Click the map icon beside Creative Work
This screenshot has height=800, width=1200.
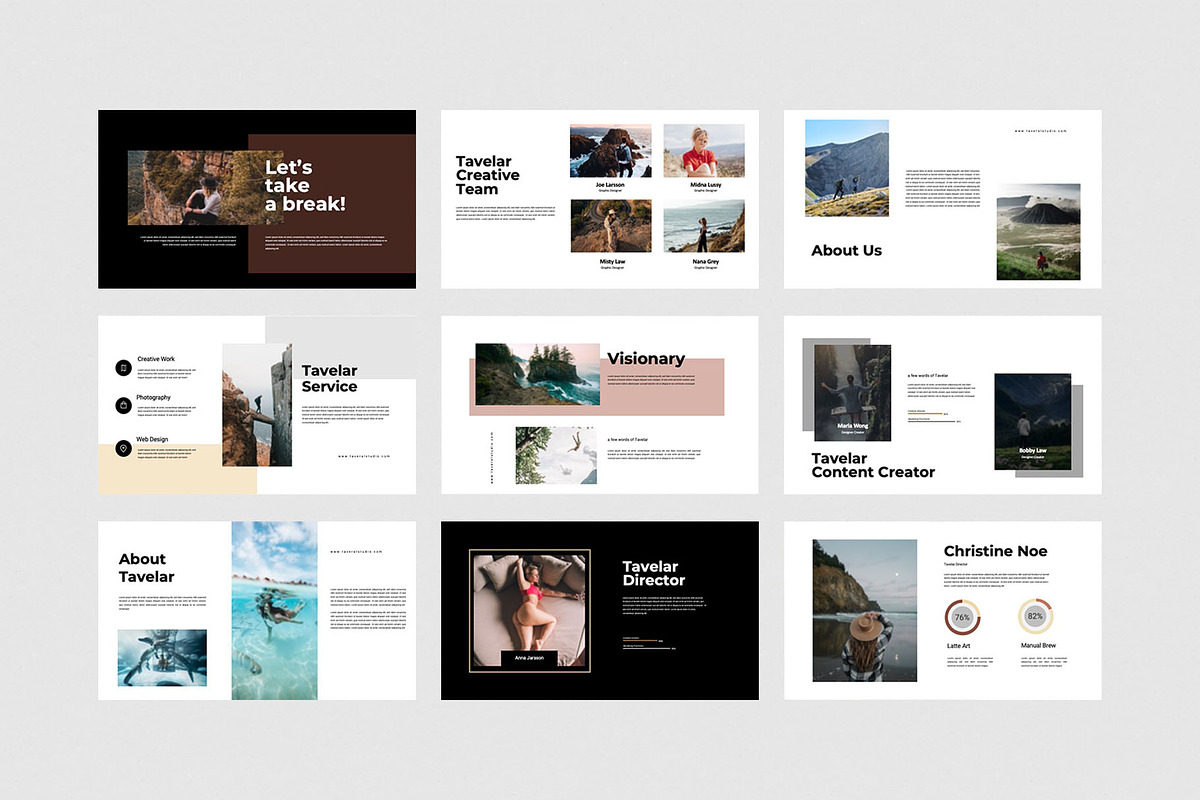123,368
